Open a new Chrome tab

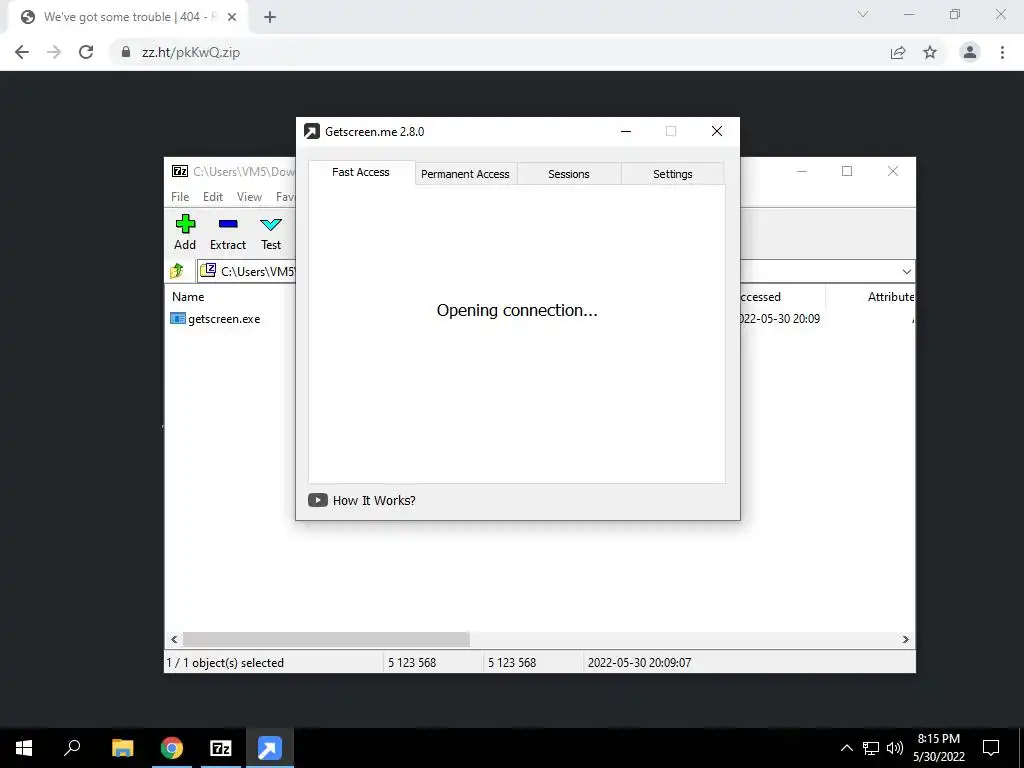click(x=270, y=17)
